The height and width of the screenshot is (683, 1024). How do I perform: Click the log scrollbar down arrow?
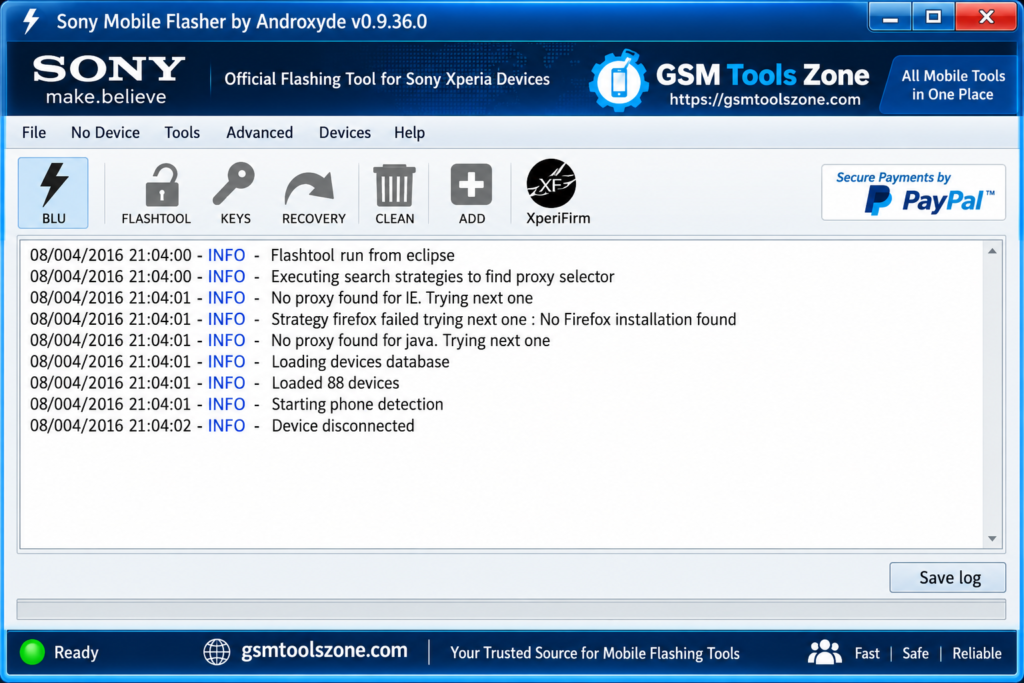992,539
